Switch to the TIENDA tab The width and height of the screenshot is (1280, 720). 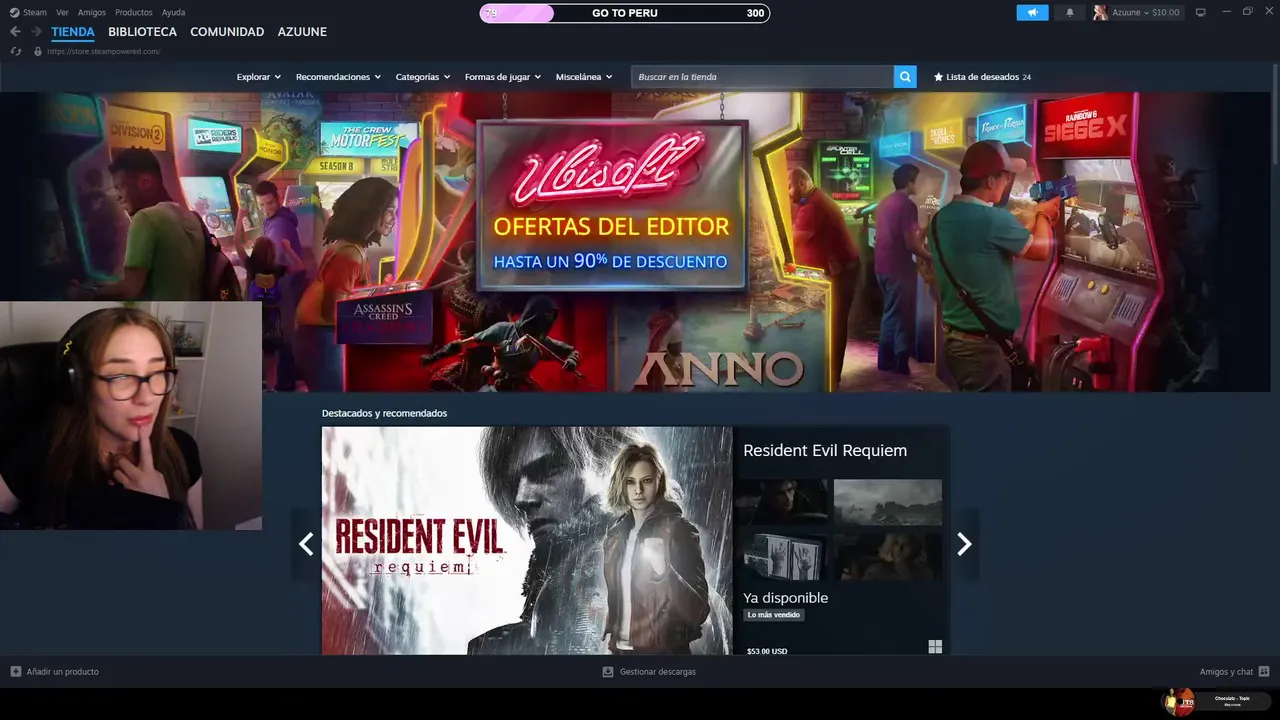73,32
